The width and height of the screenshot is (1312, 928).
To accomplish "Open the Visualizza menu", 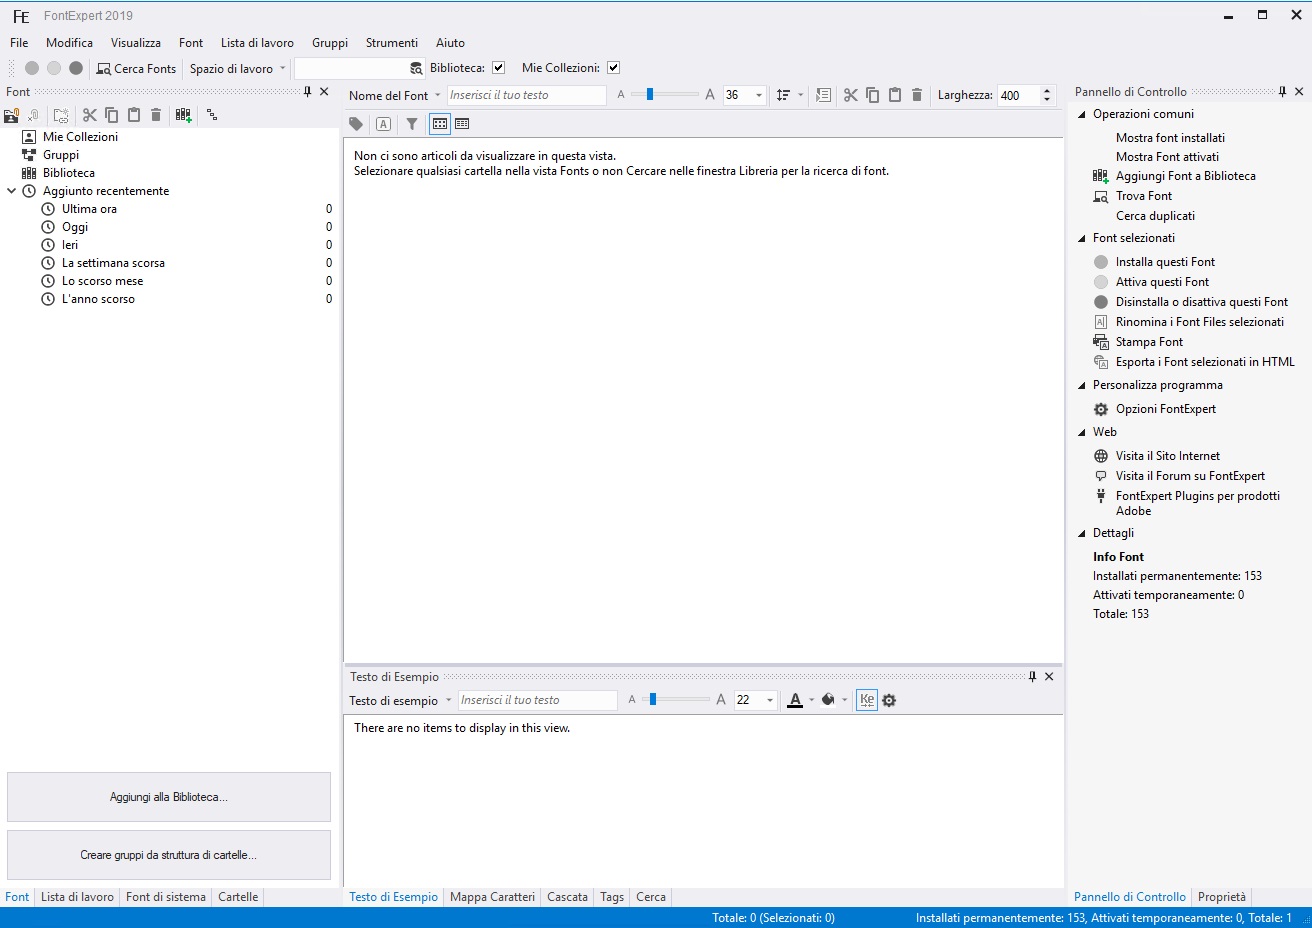I will (136, 43).
